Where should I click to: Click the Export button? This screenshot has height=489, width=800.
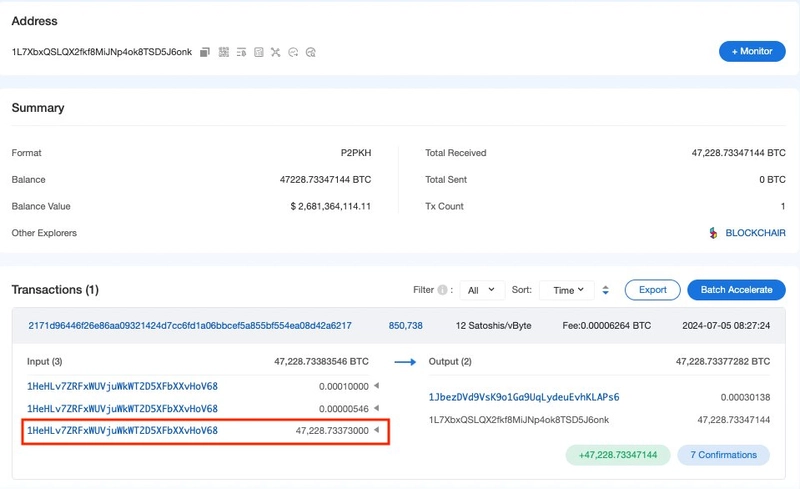652,290
